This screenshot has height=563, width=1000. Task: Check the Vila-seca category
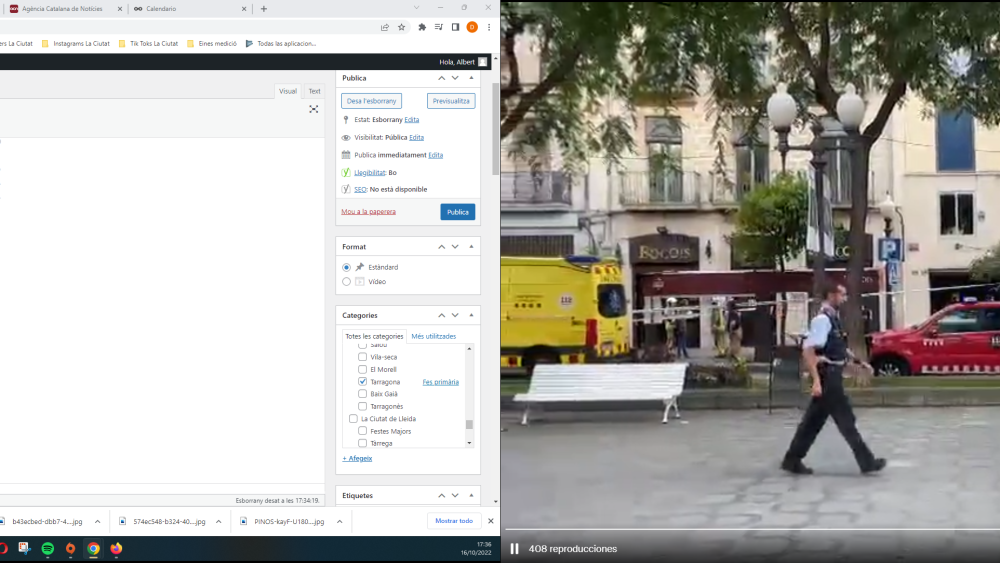click(x=362, y=357)
